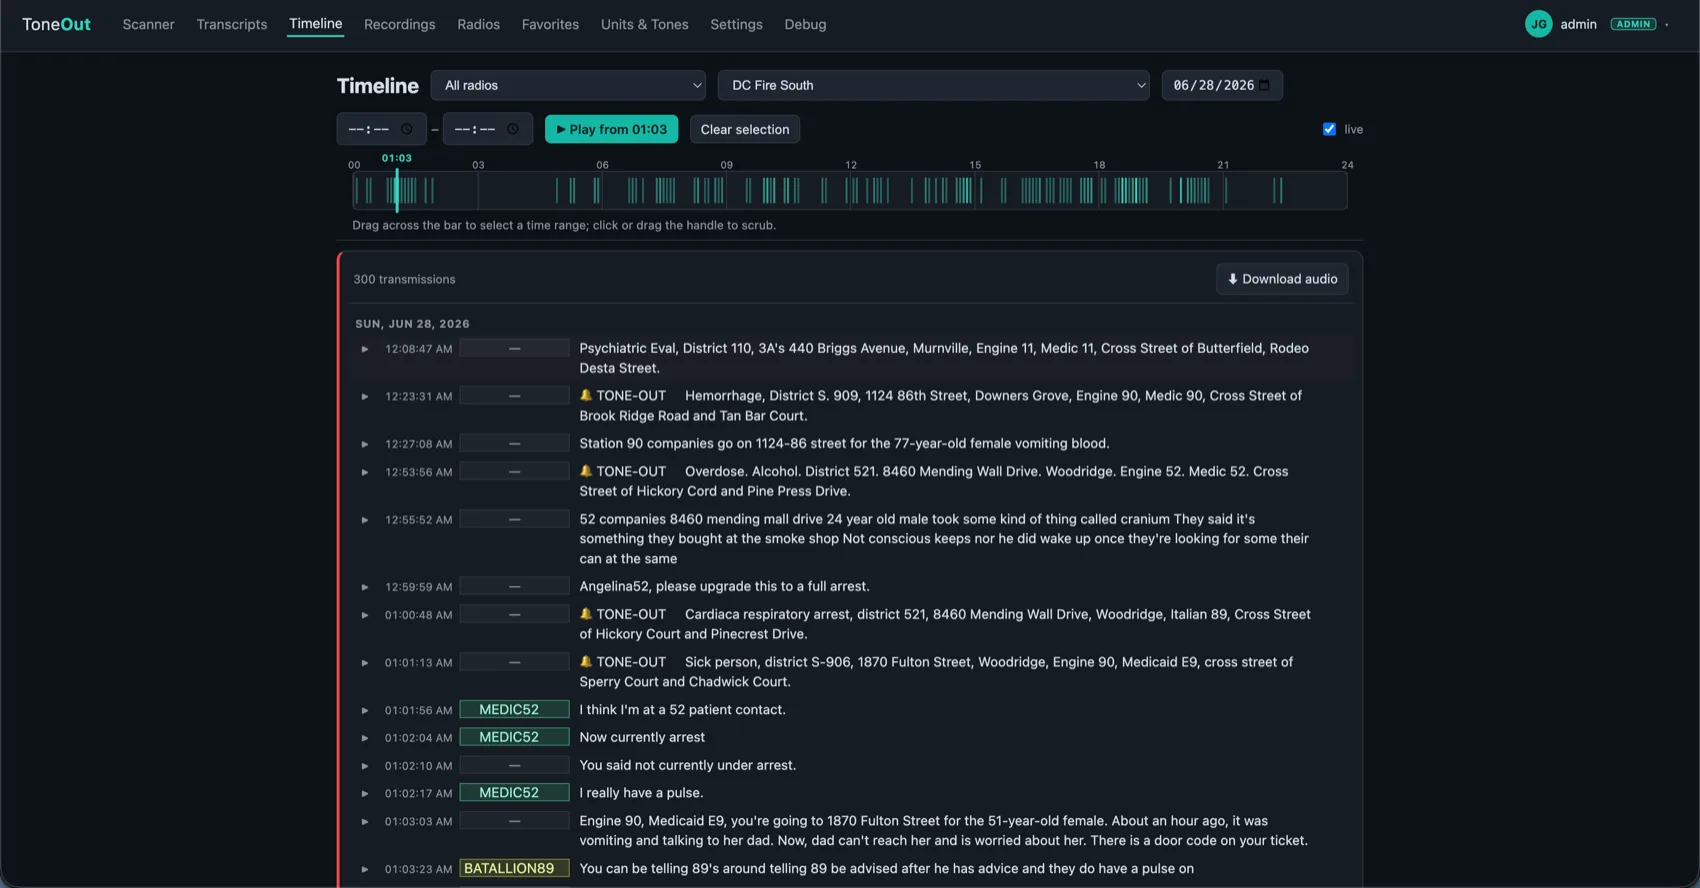Click the timeline bar at hour 12
The width and height of the screenshot is (1700, 888).
(x=850, y=190)
